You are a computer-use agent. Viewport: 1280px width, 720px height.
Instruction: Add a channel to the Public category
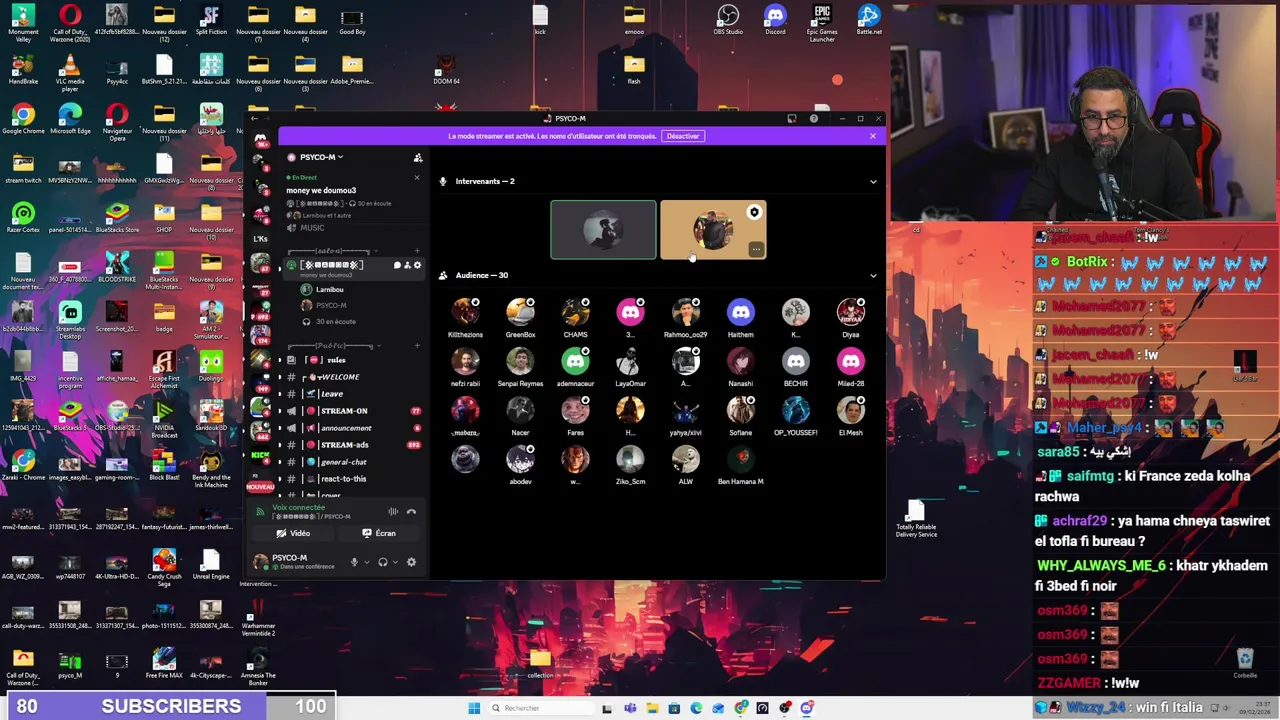point(417,346)
